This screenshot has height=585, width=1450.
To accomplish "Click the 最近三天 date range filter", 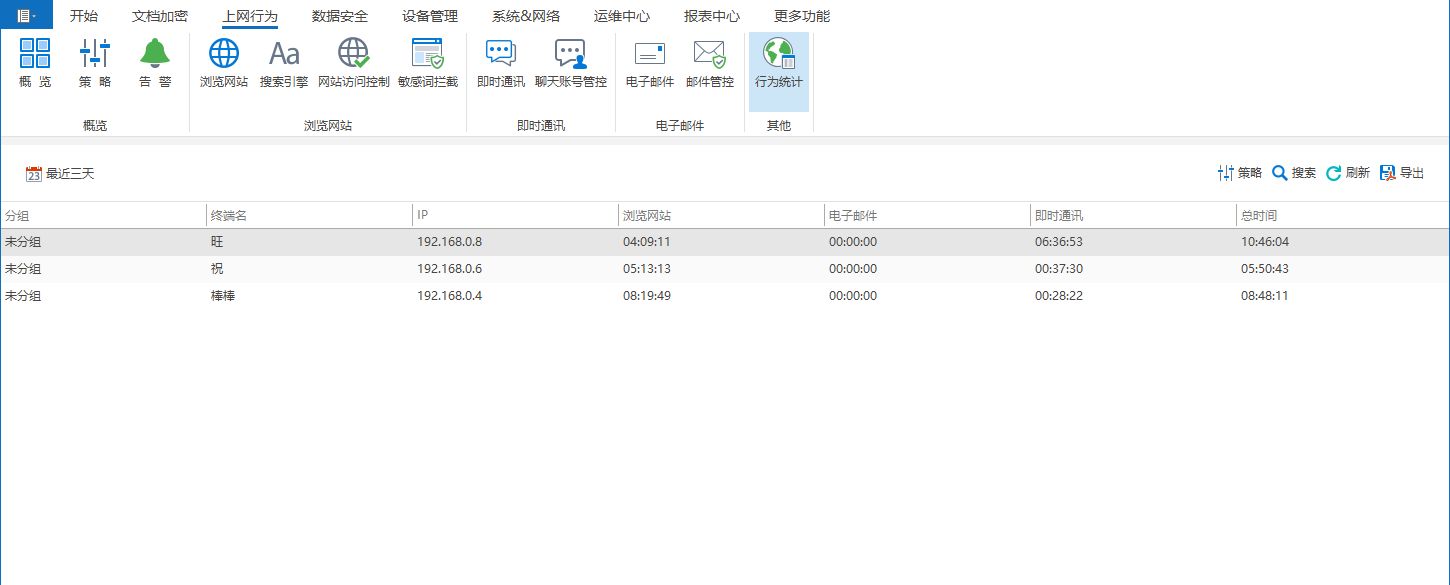I will coord(60,174).
